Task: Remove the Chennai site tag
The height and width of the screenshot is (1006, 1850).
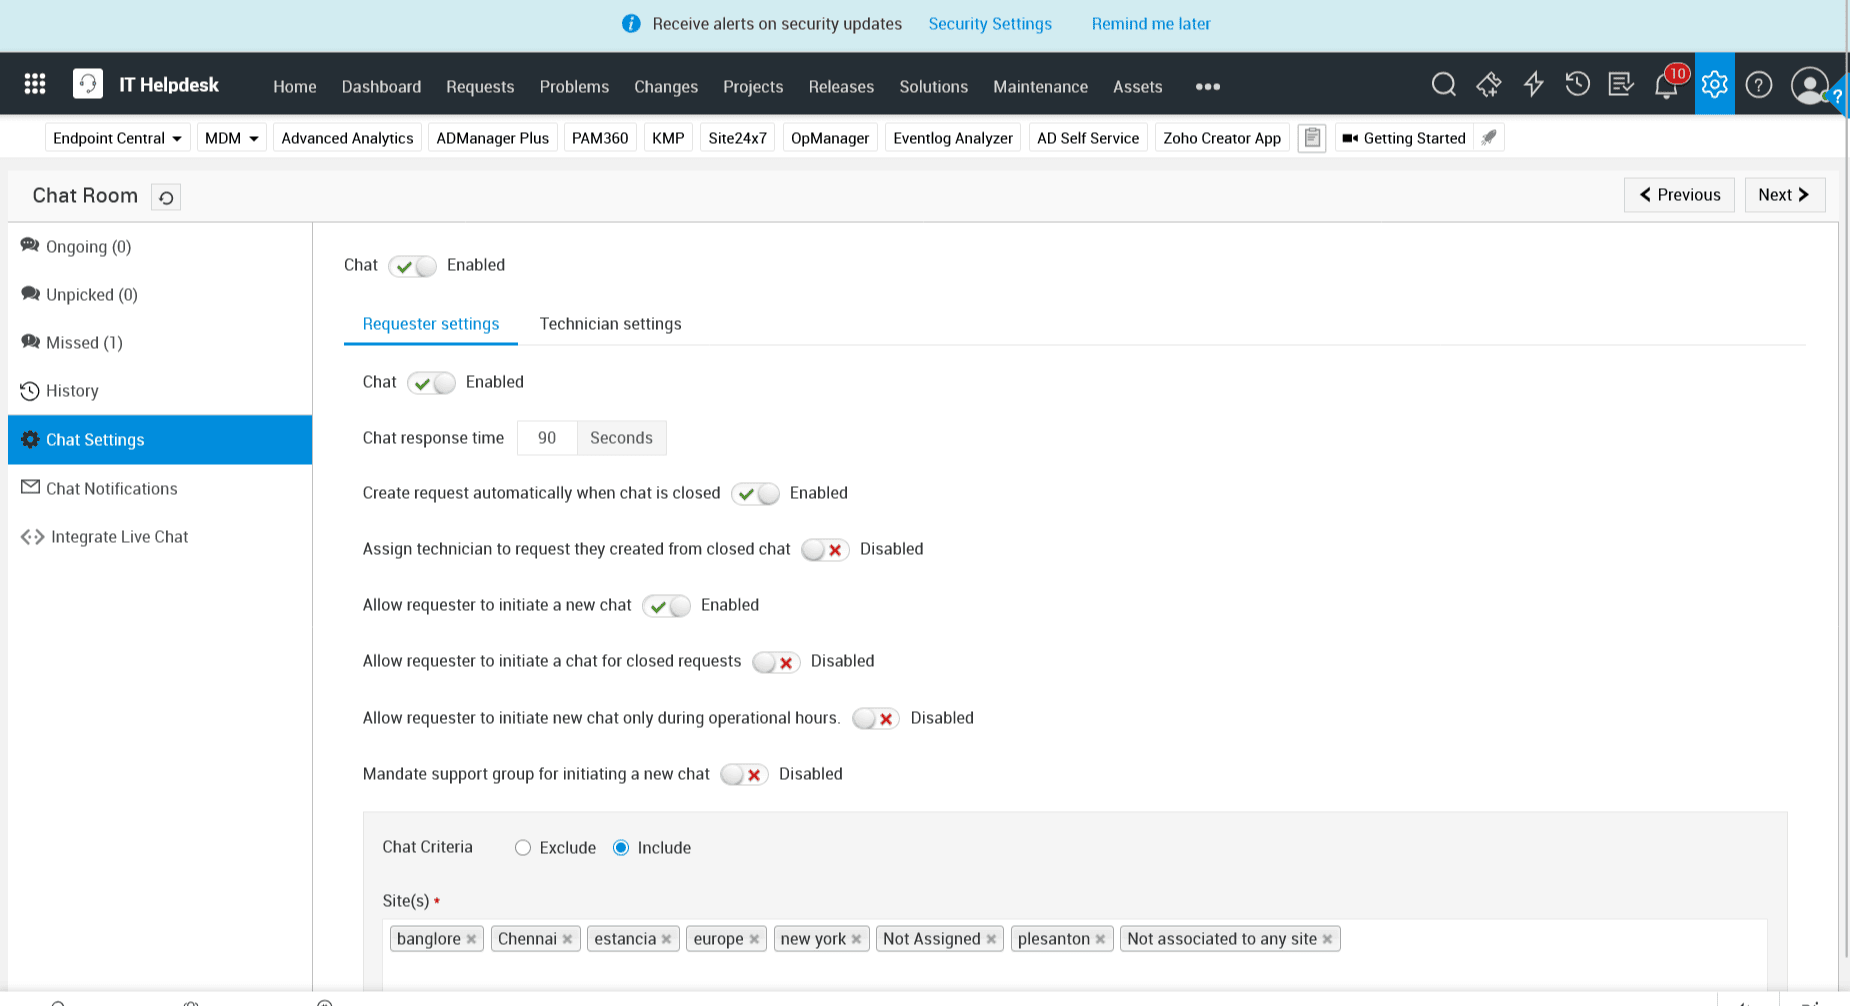Action: (x=567, y=938)
